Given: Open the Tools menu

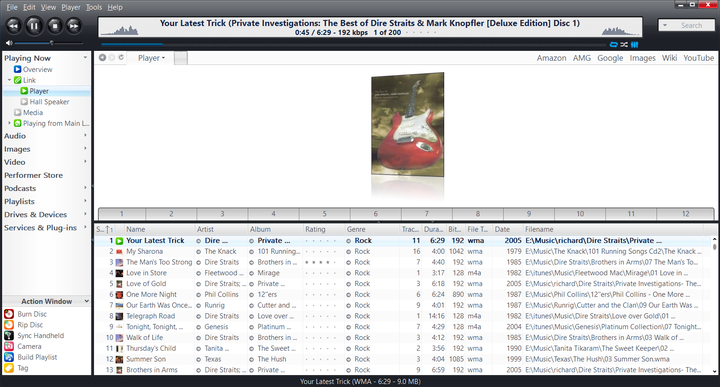Looking at the screenshot, I should (x=94, y=7).
